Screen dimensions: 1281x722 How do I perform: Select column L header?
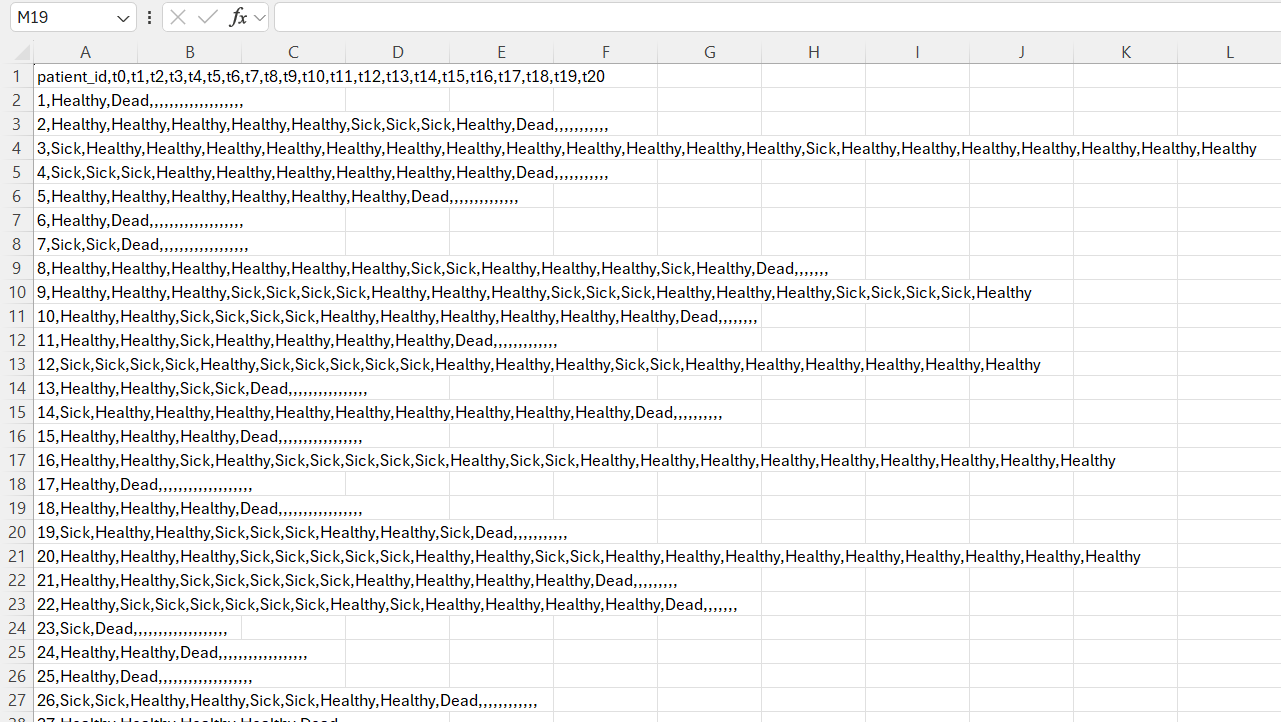[1229, 53]
